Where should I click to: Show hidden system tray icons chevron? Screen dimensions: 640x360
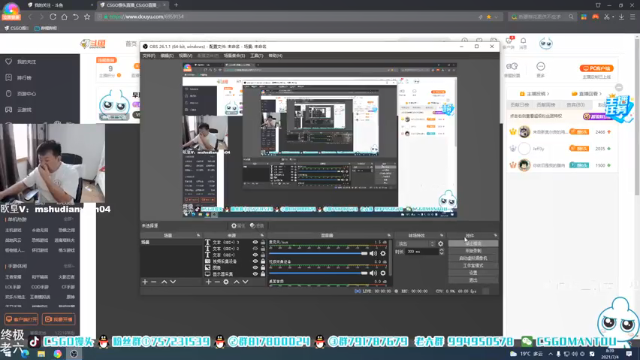click(x=550, y=354)
